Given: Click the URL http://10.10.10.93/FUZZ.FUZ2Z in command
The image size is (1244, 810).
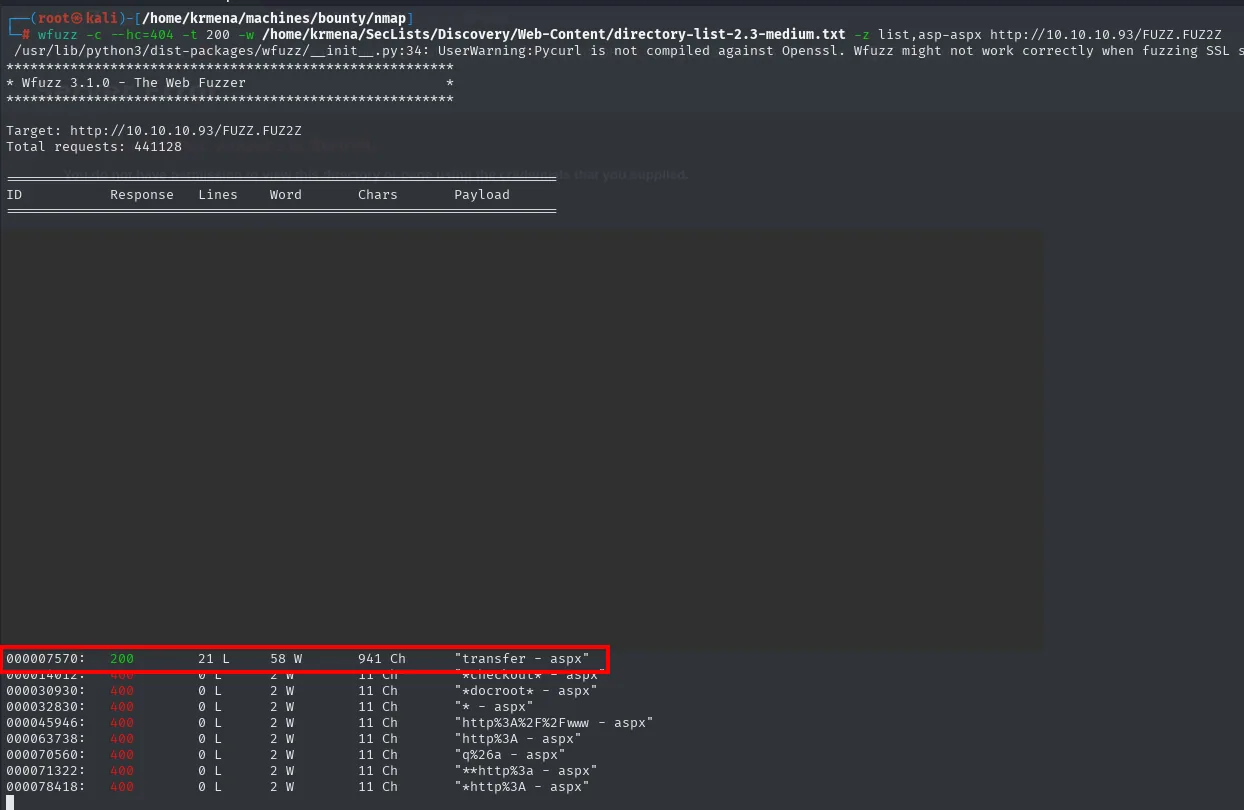Looking at the screenshot, I should tap(1105, 34).
